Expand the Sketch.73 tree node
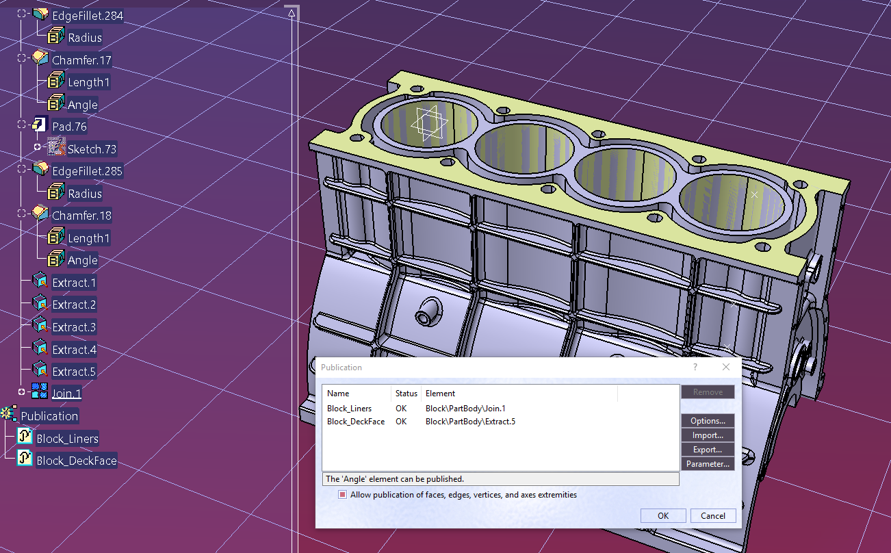 point(38,148)
